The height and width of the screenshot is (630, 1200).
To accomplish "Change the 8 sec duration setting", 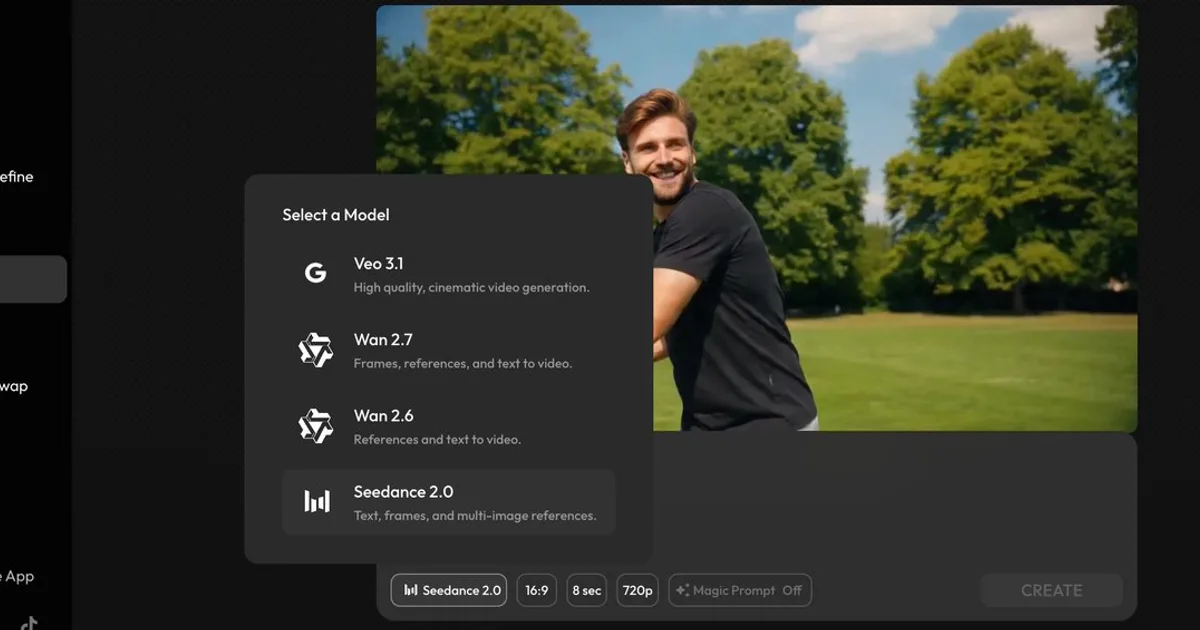I will (x=587, y=590).
